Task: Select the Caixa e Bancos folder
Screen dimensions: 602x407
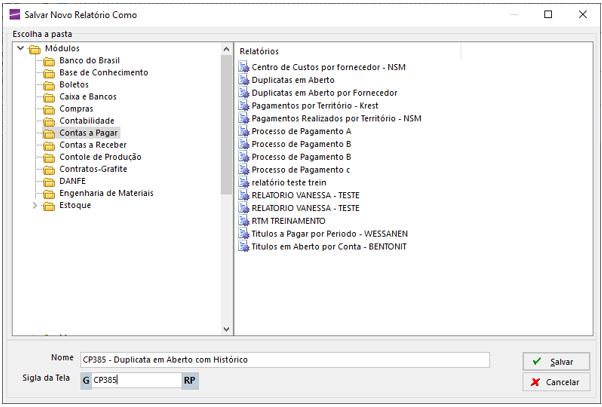Action: 88,97
